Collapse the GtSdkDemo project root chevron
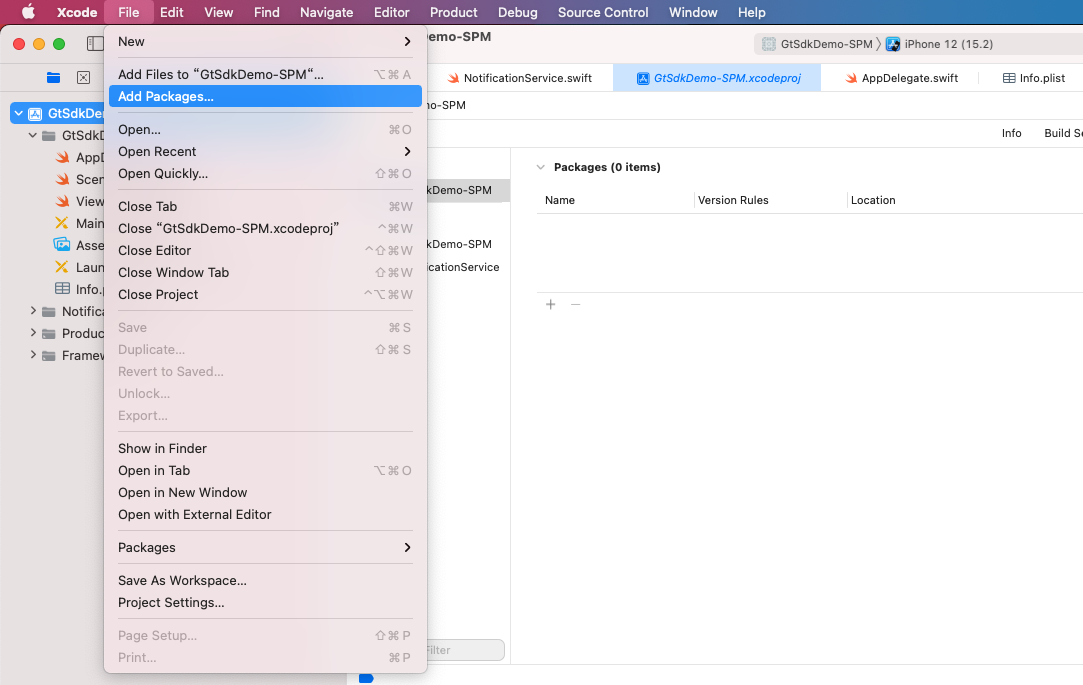The width and height of the screenshot is (1083, 685). (x=19, y=113)
